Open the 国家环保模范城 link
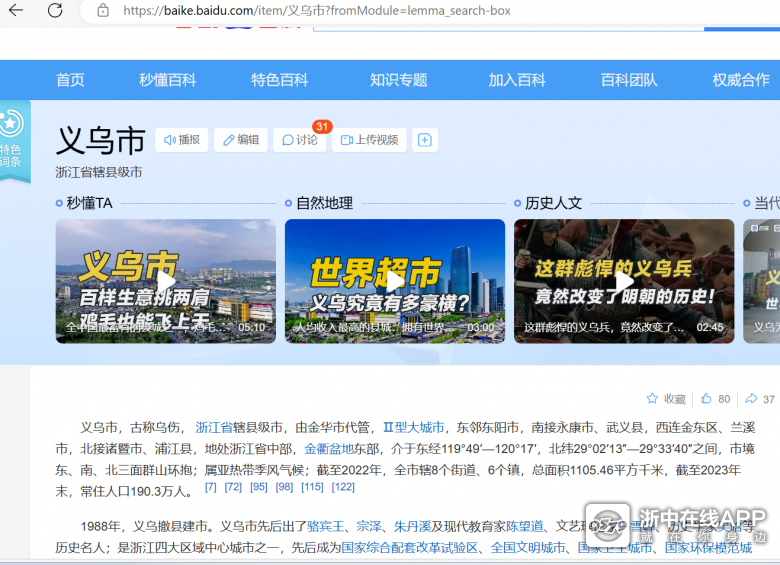This screenshot has width=780, height=565. pyautogui.click(x=708, y=548)
